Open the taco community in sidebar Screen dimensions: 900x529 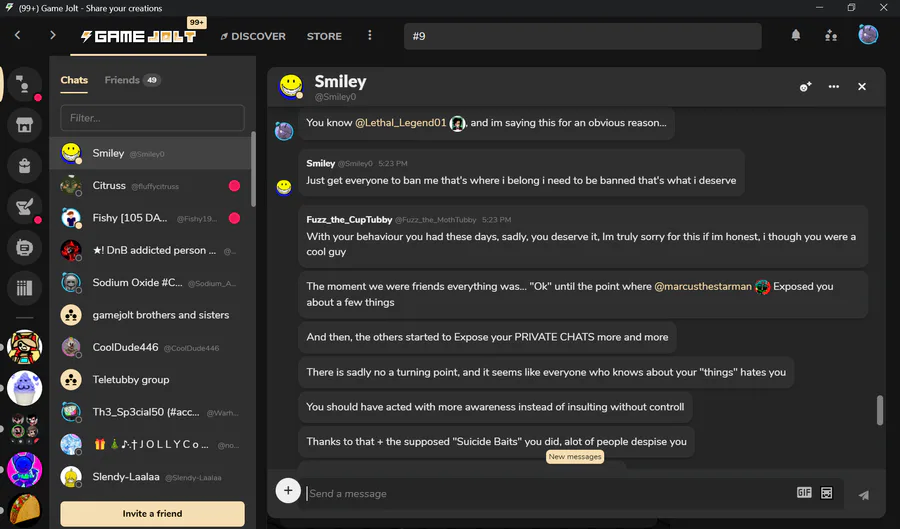25,510
